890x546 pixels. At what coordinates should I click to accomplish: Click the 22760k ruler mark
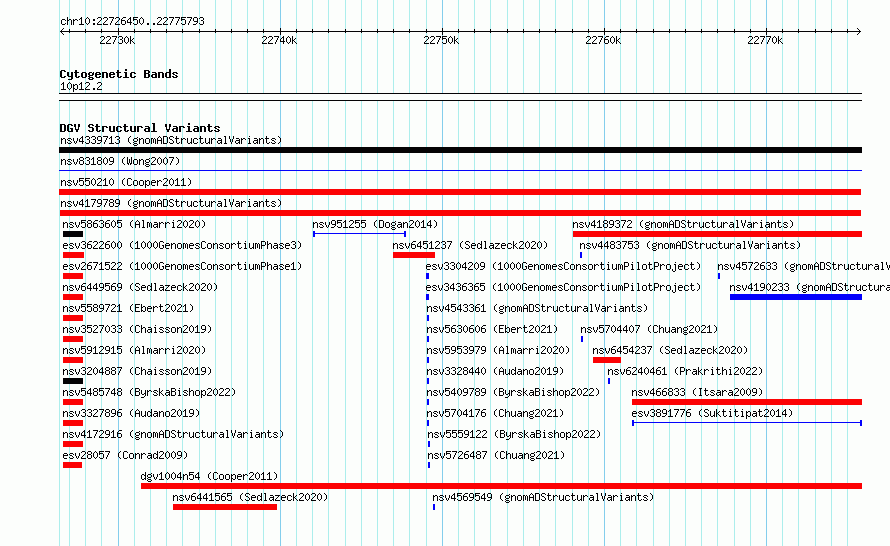pos(603,40)
